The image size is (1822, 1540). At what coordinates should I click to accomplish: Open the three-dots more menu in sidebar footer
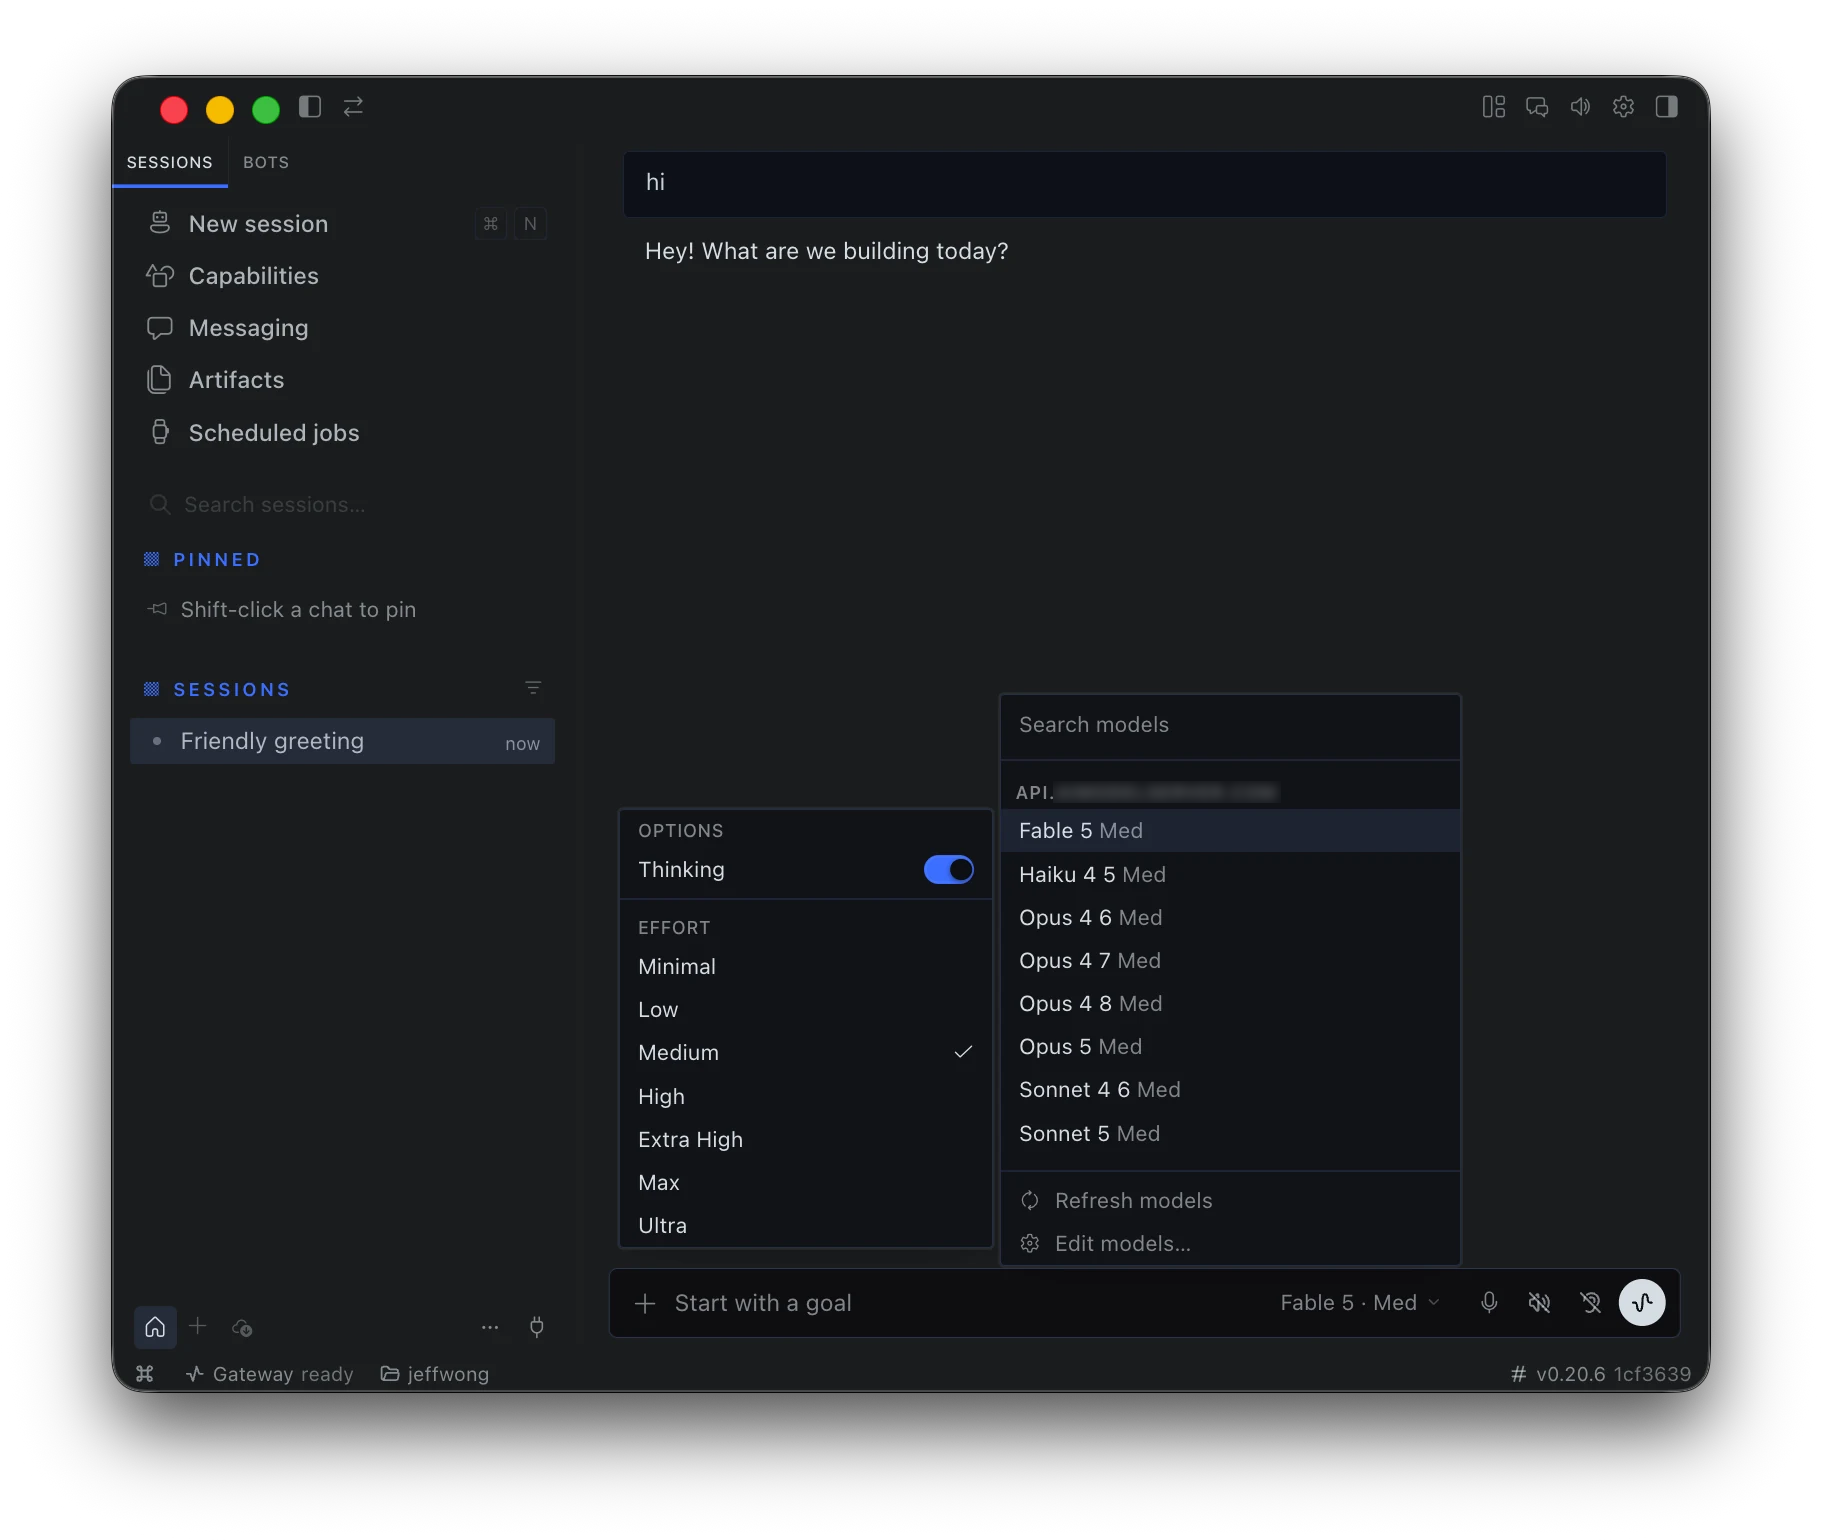(490, 1328)
